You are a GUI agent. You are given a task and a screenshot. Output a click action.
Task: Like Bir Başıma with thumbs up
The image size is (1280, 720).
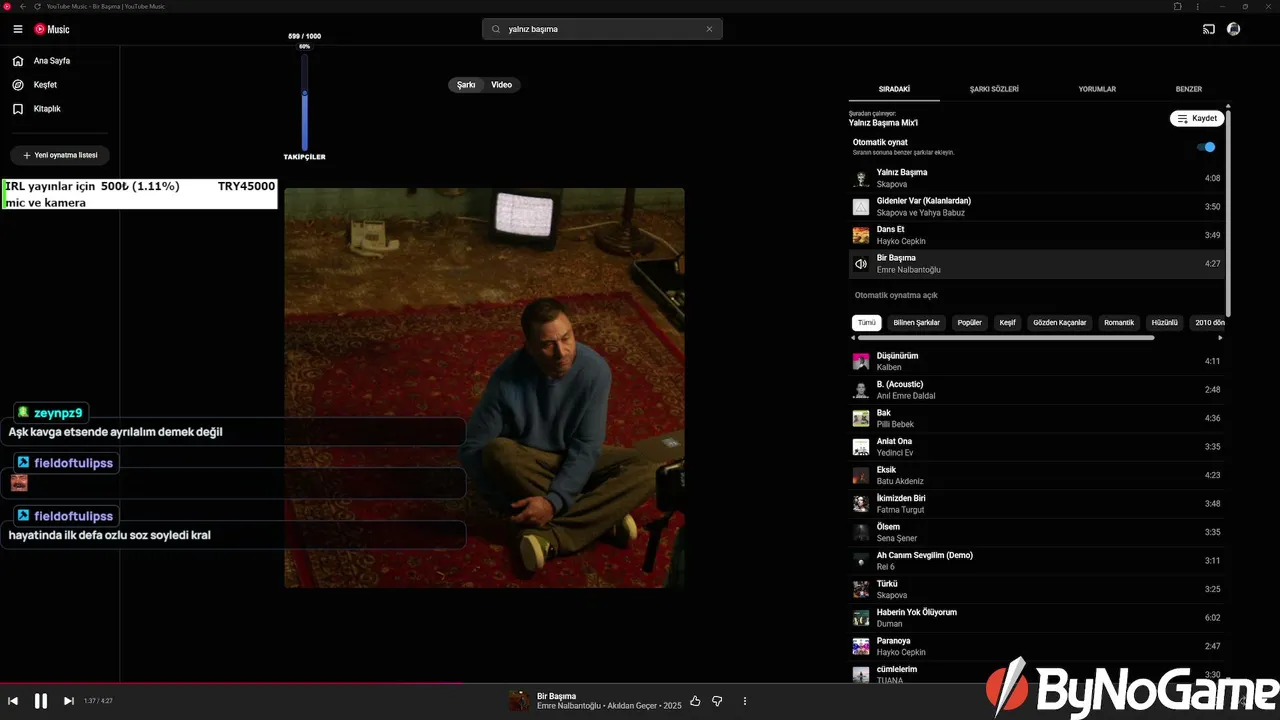pos(695,701)
